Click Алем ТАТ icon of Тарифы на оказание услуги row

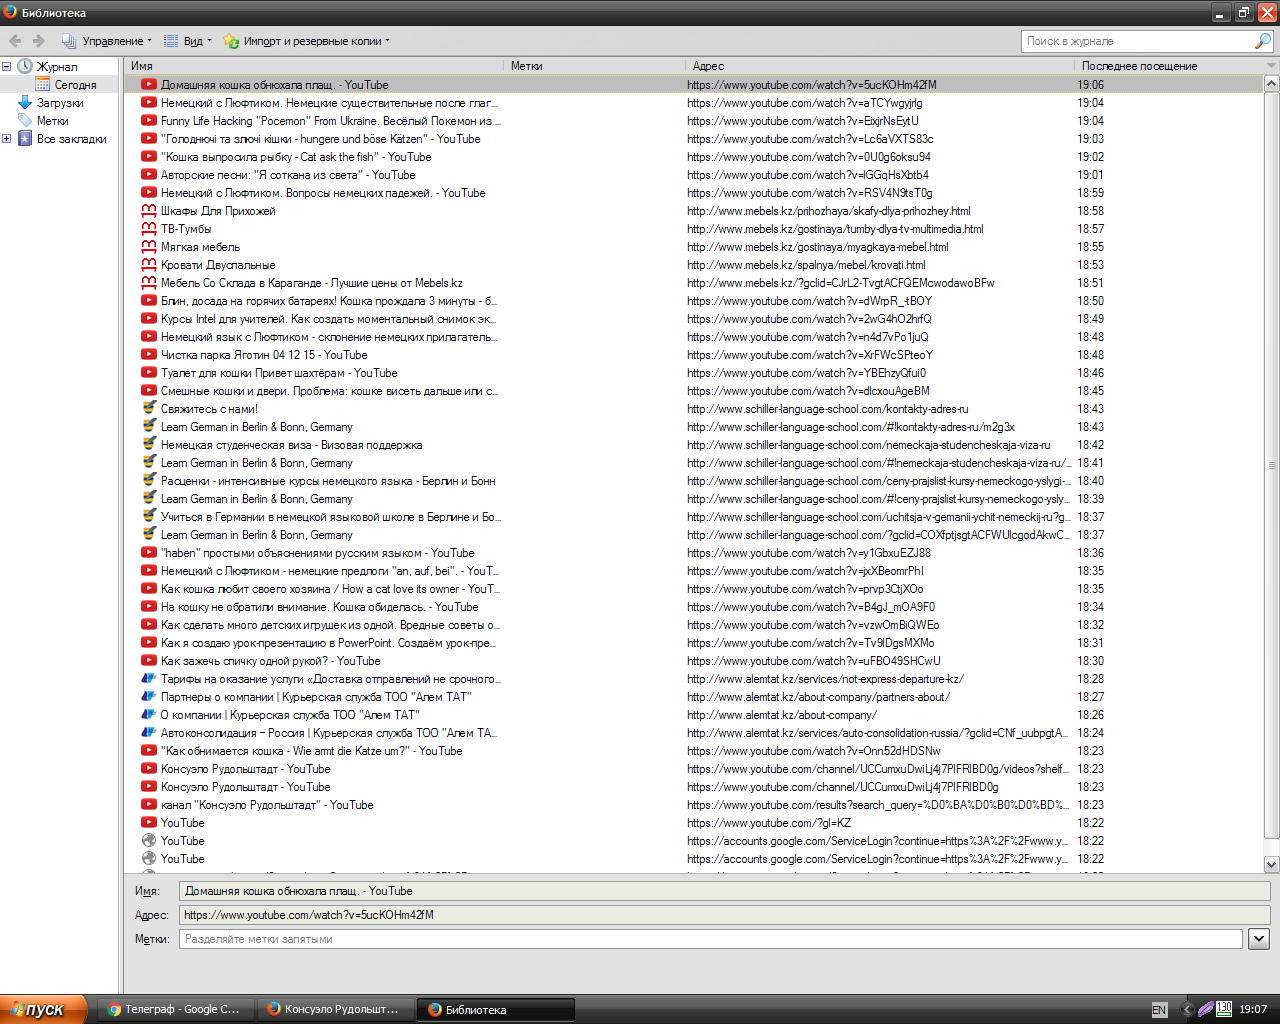149,678
